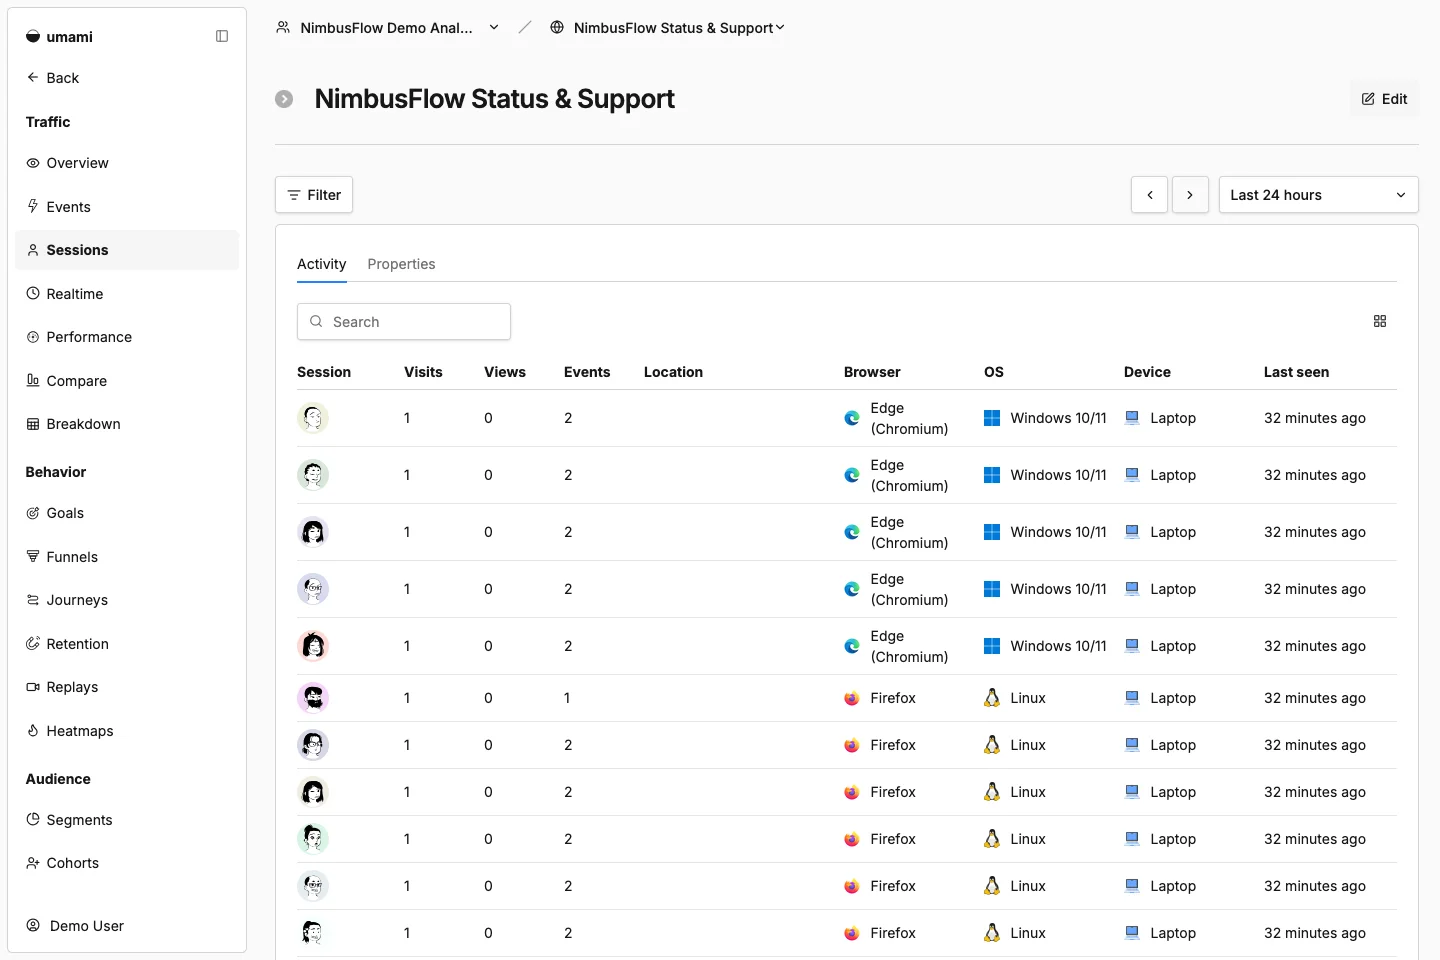Screen dimensions: 1440x960
Task: Expand NimbusFlow Status & Support website dropdown
Action: [x=668, y=28]
